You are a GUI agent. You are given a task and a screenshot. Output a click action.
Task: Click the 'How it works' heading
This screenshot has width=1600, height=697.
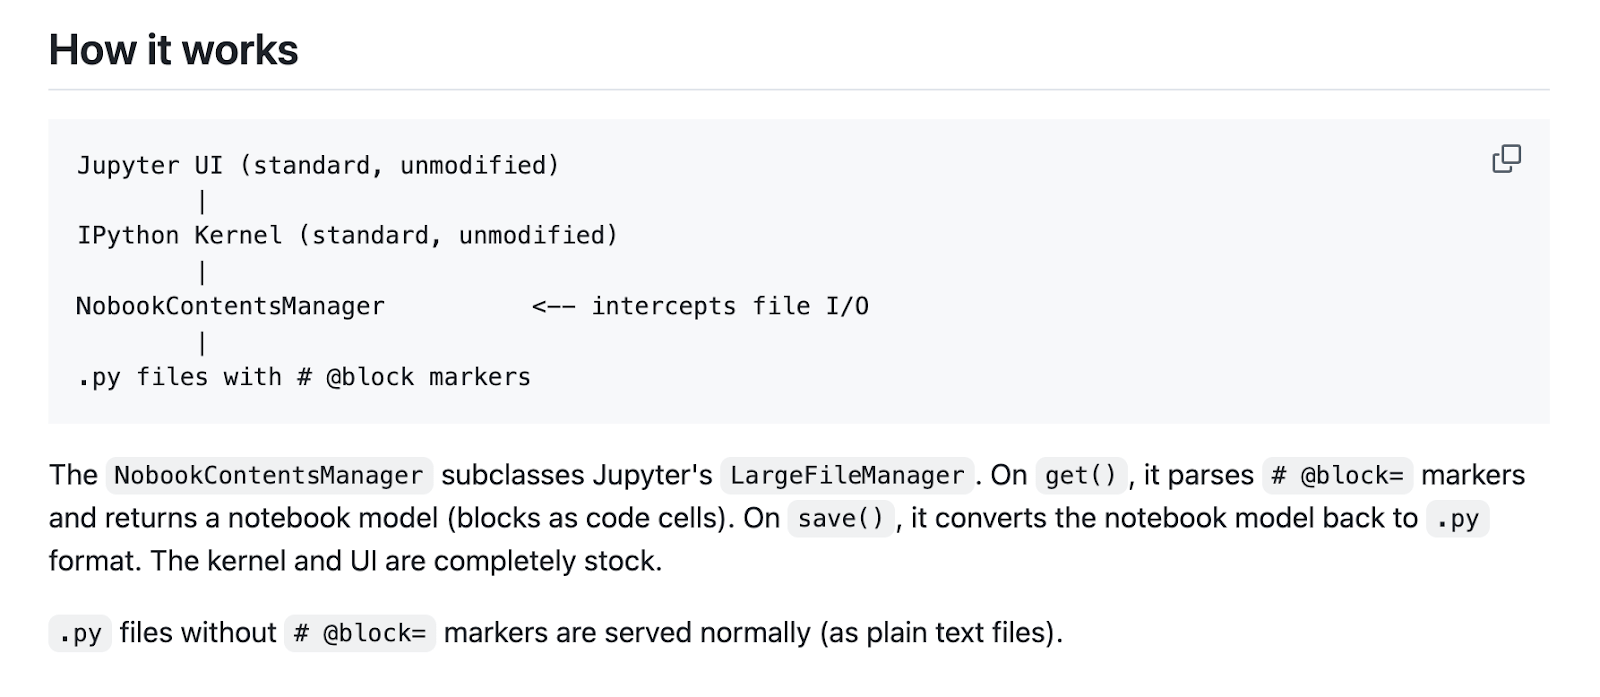click(174, 50)
